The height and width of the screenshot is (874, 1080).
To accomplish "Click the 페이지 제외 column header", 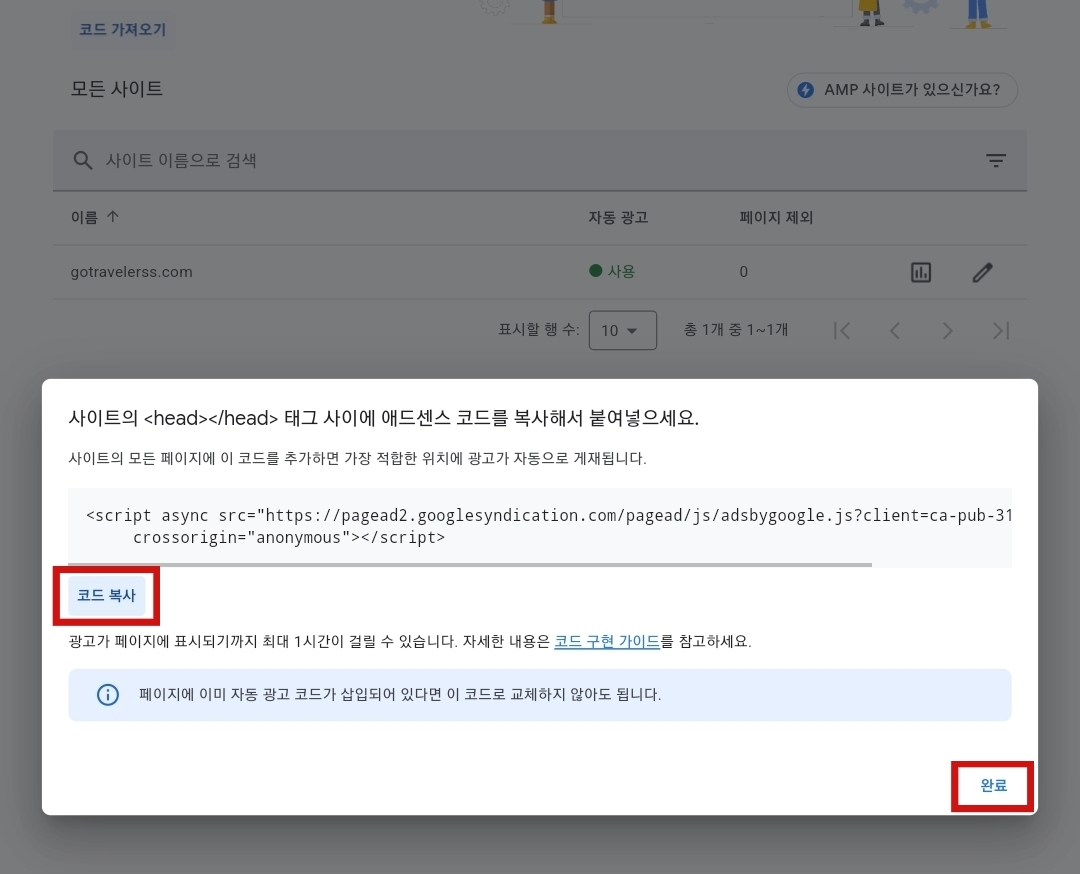I will click(x=776, y=218).
